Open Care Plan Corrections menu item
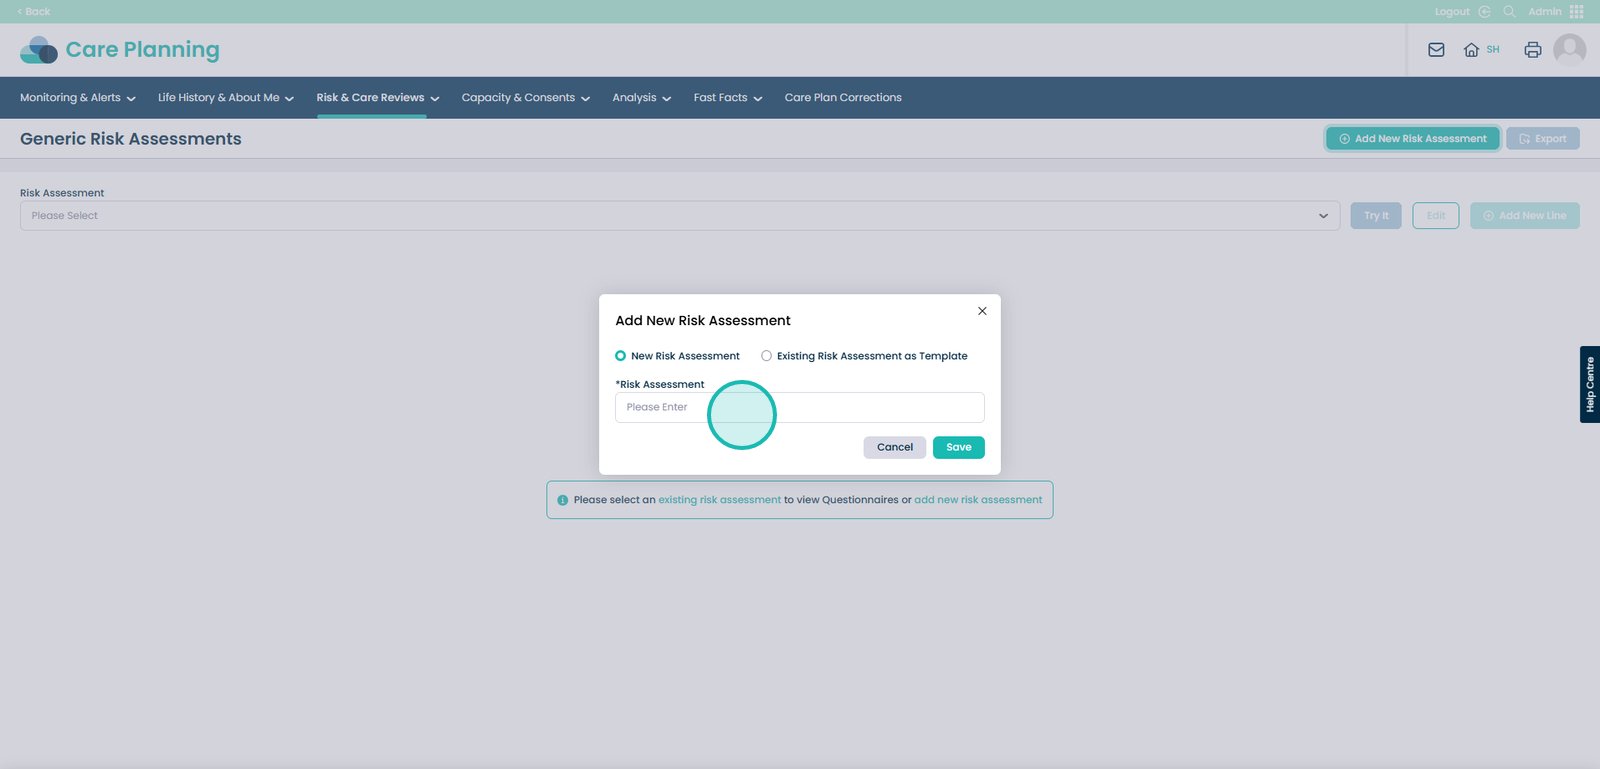The image size is (1600, 769). point(843,98)
